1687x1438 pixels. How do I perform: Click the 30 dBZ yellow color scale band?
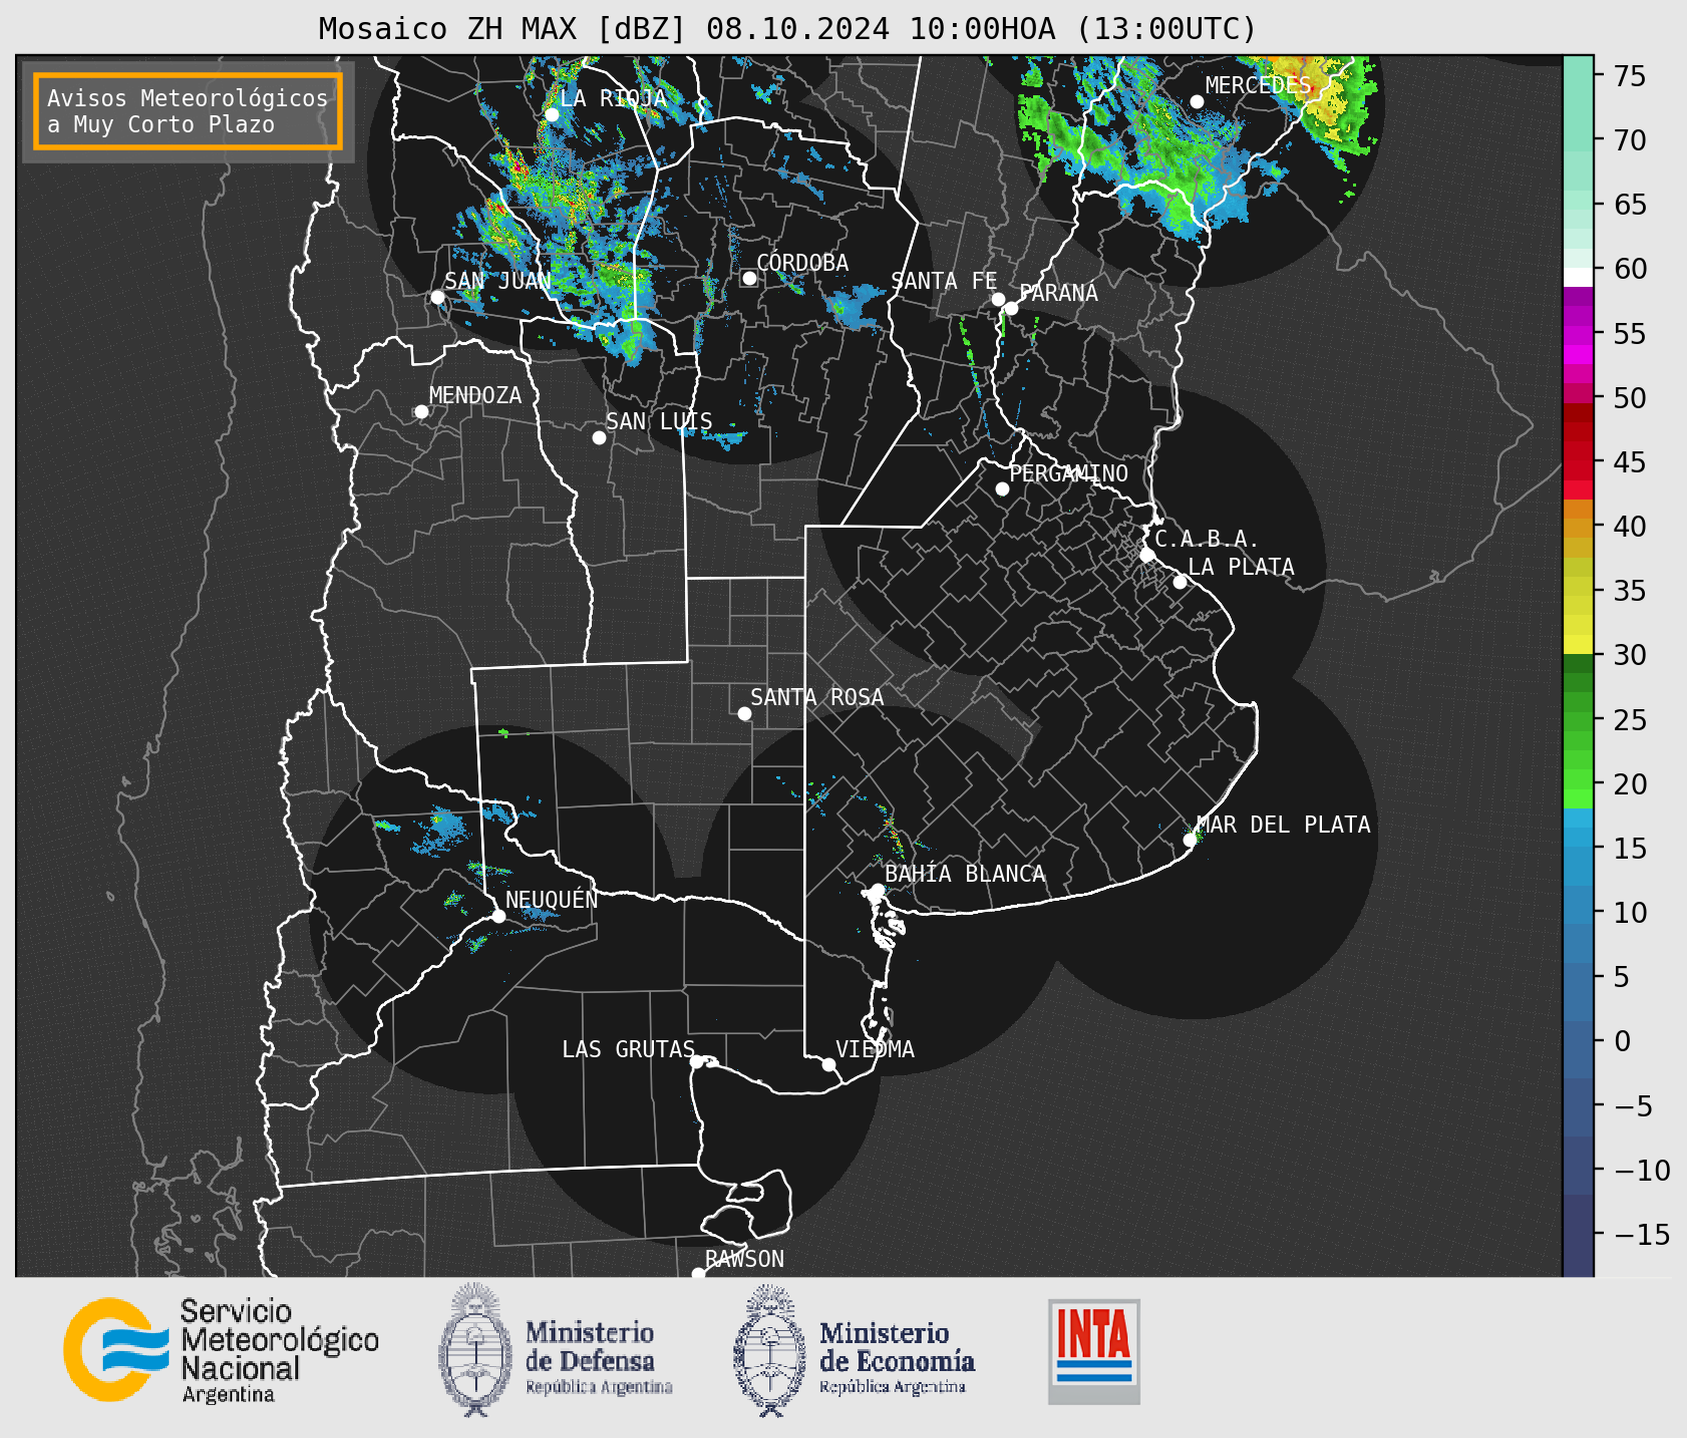1577,645
